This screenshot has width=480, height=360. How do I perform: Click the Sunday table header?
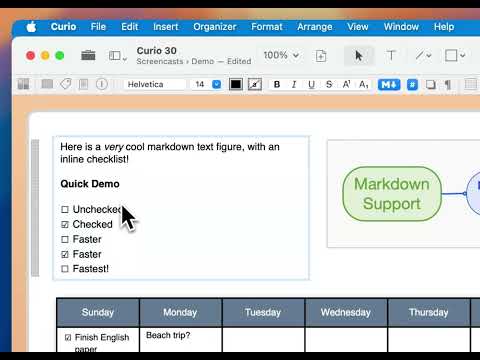point(98,312)
